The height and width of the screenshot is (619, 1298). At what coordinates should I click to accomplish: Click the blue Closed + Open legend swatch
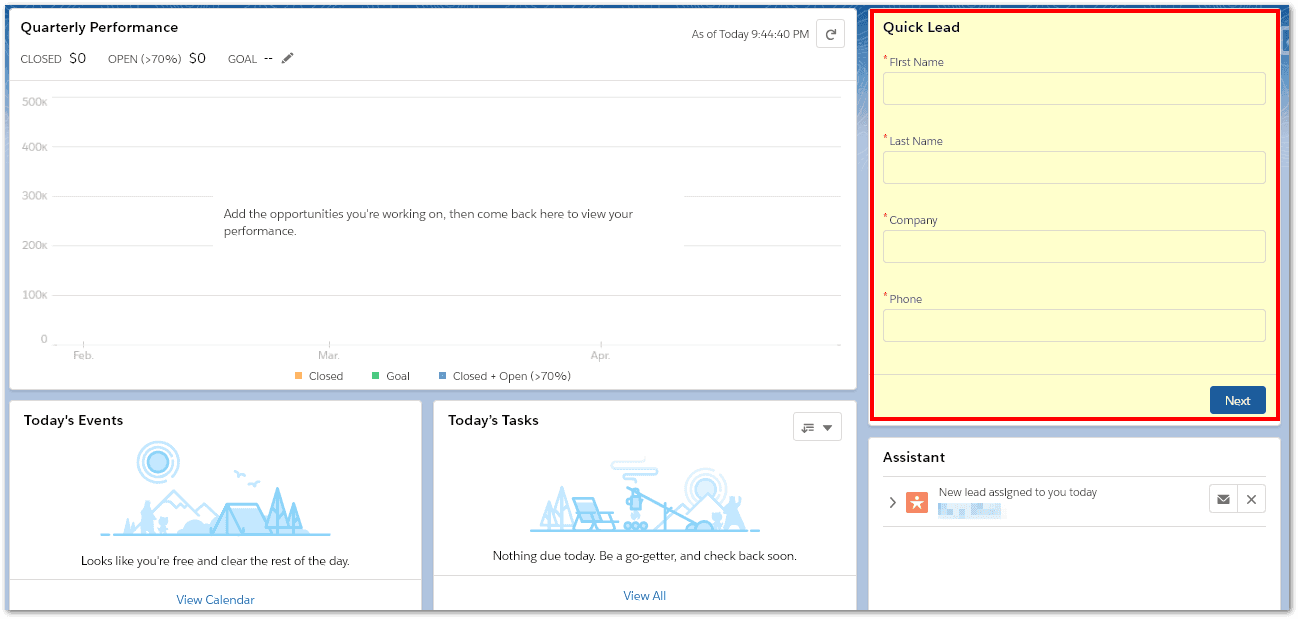tap(442, 376)
